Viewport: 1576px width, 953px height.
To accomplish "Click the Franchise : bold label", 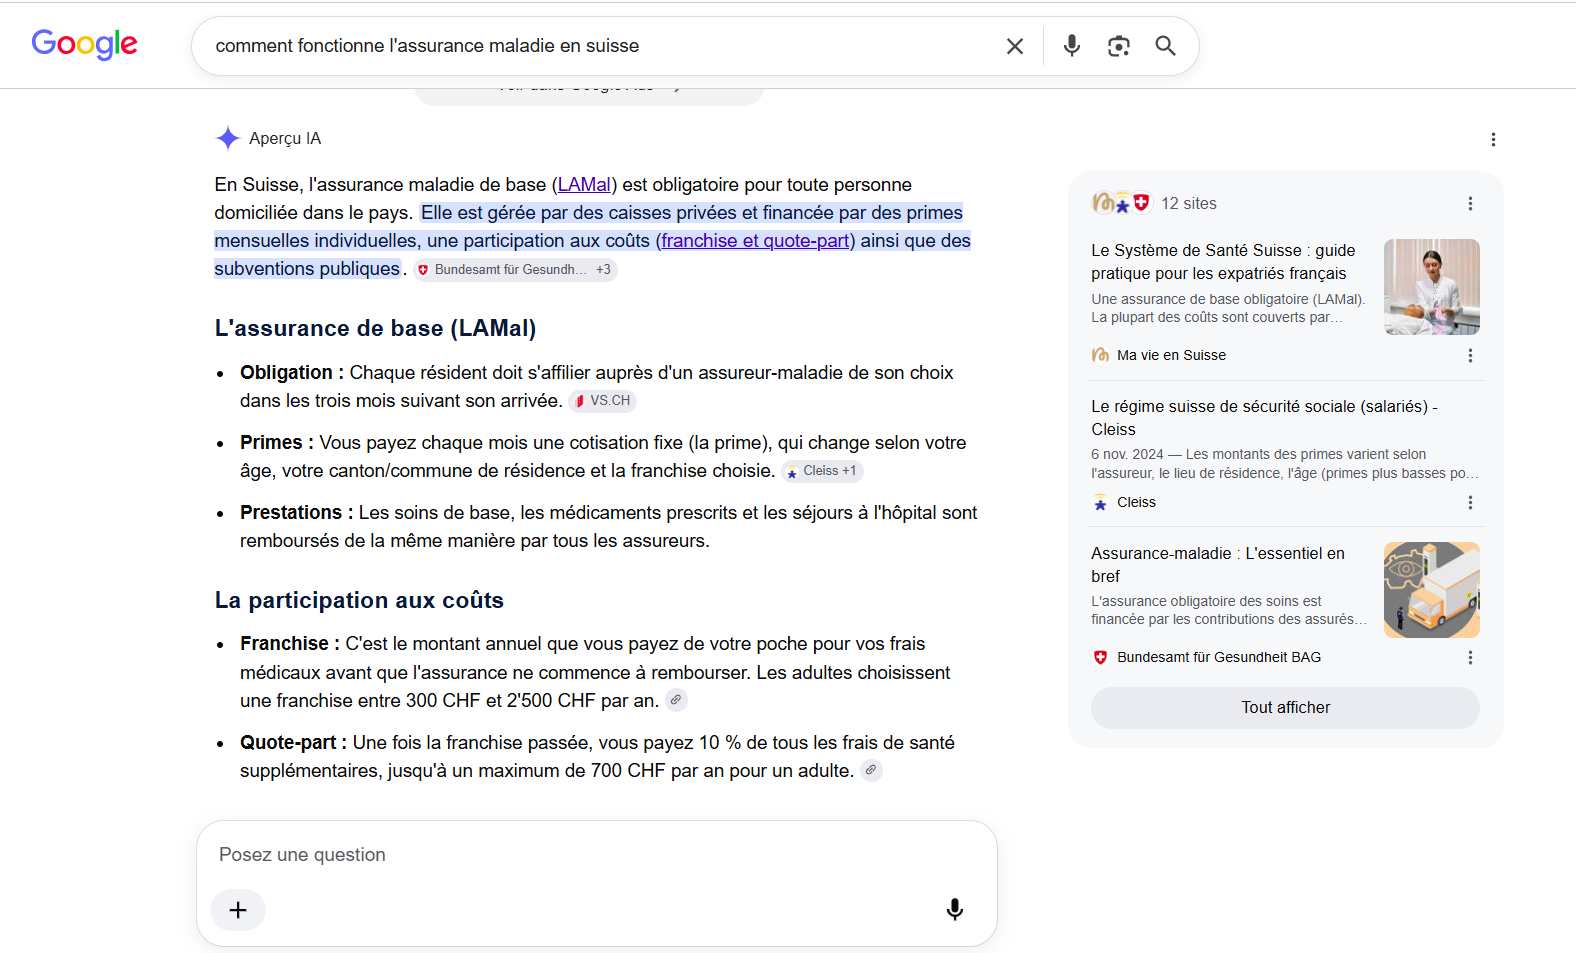I will click(290, 644).
